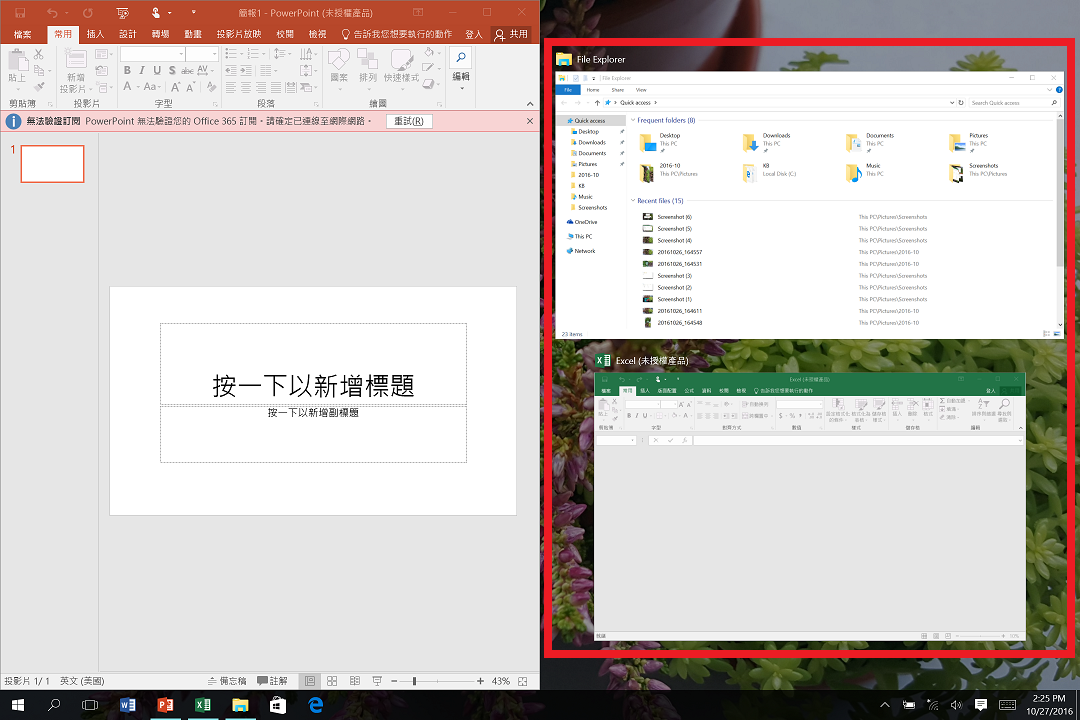Click the 英文 (美國) language indicator
This screenshot has width=1080, height=720.
pyautogui.click(x=82, y=681)
